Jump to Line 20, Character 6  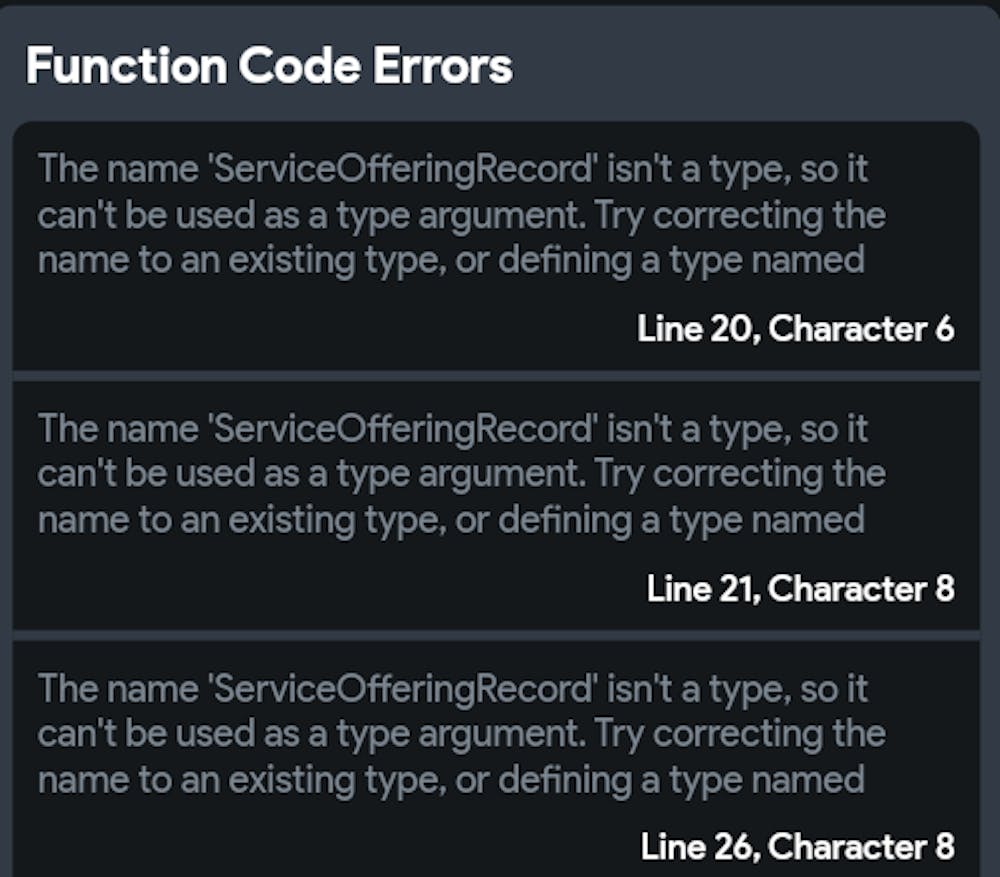795,328
